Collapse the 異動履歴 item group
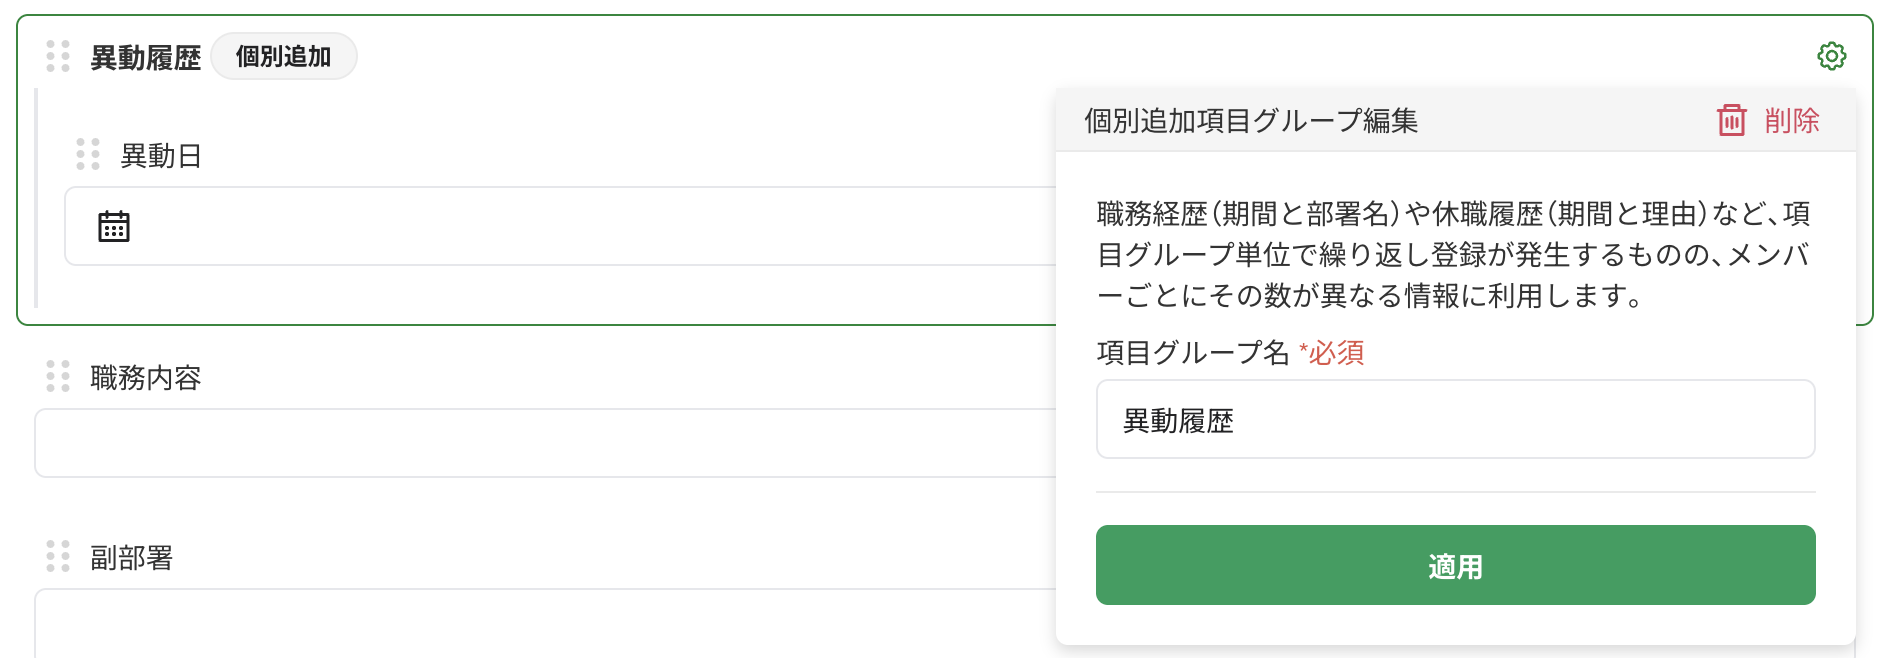Image resolution: width=1898 pixels, height=658 pixels. [x=146, y=57]
